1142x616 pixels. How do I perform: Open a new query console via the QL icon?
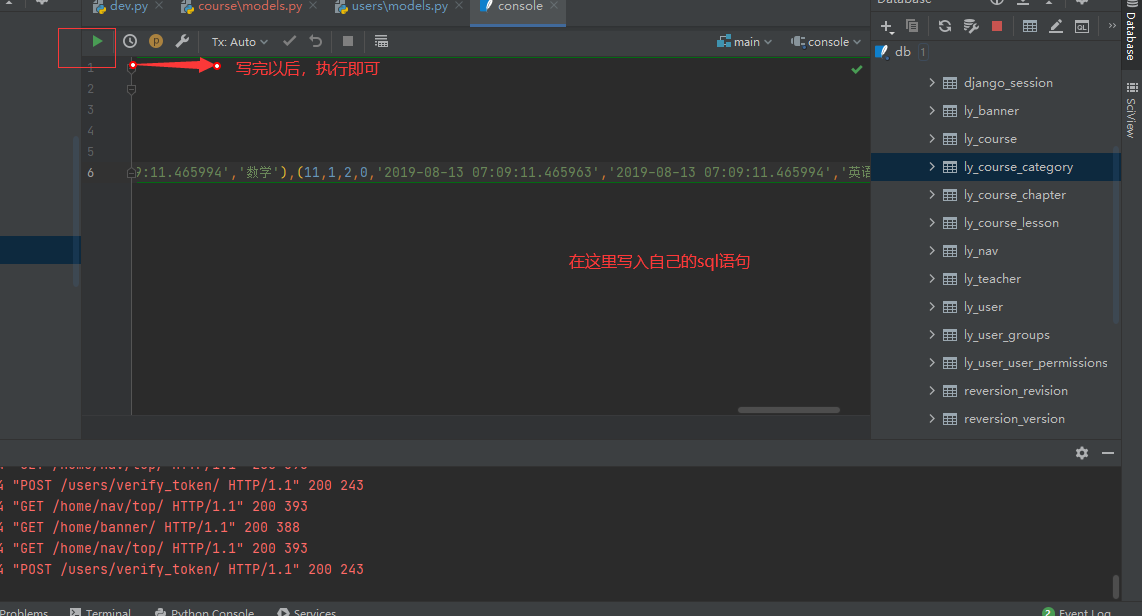tap(1081, 26)
